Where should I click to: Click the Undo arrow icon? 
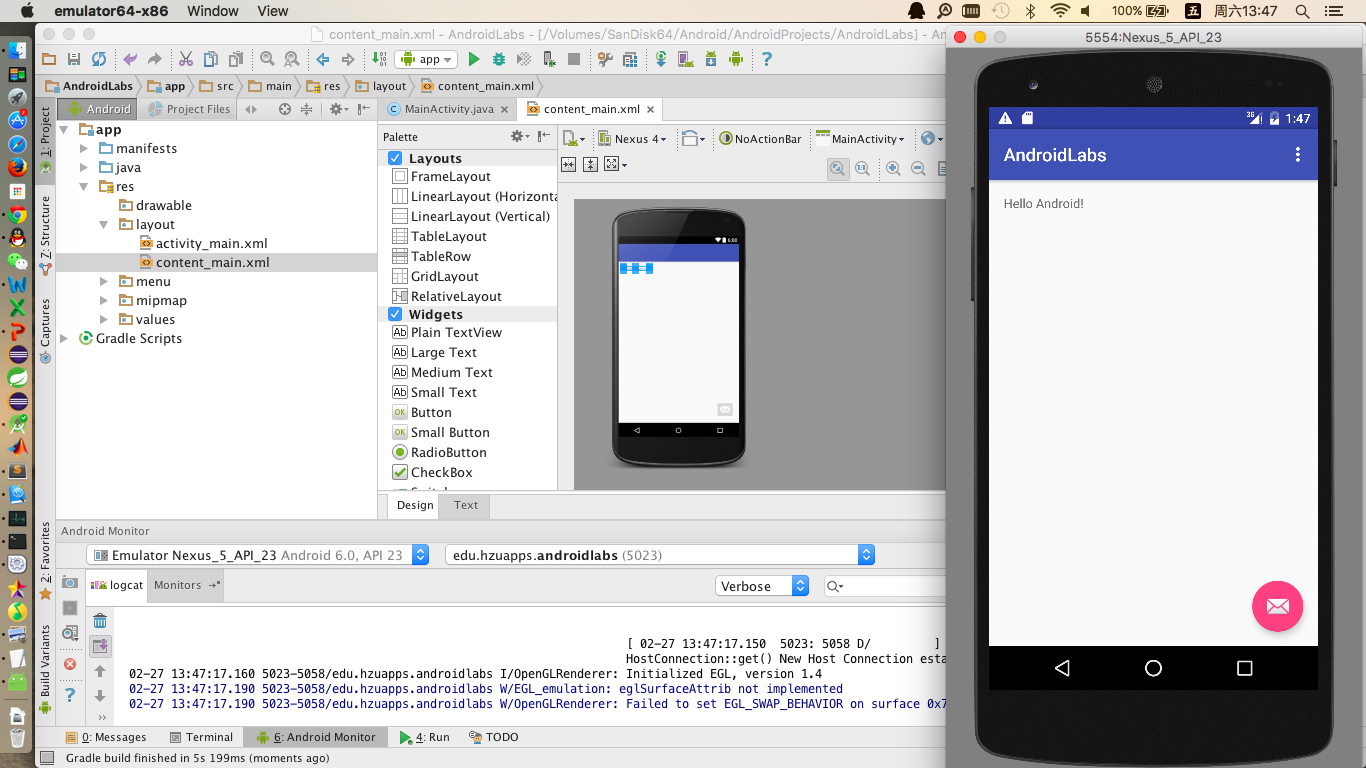(130, 59)
